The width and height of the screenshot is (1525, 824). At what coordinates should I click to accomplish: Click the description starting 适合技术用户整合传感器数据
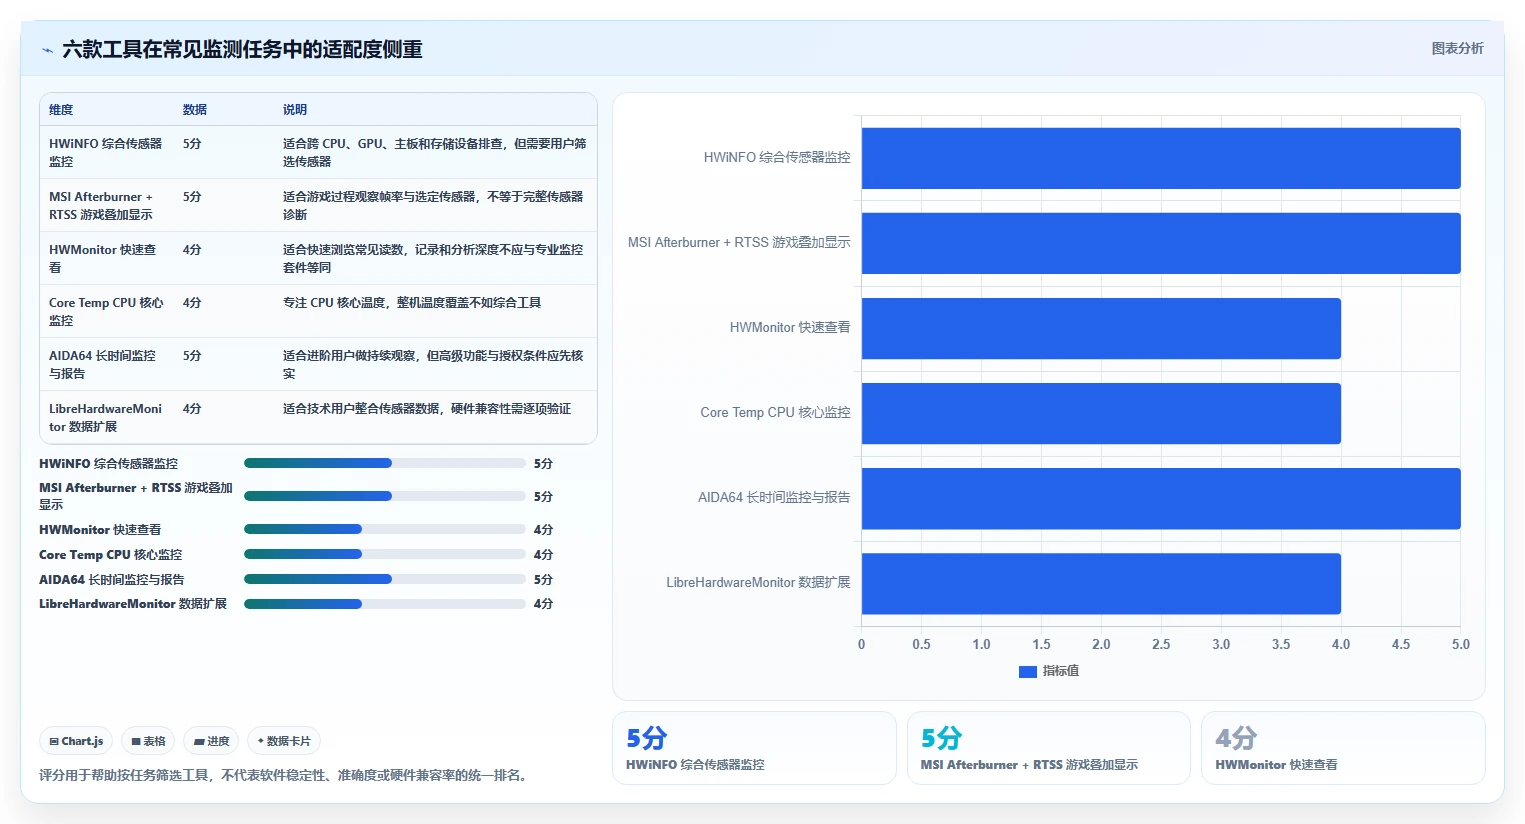427,408
